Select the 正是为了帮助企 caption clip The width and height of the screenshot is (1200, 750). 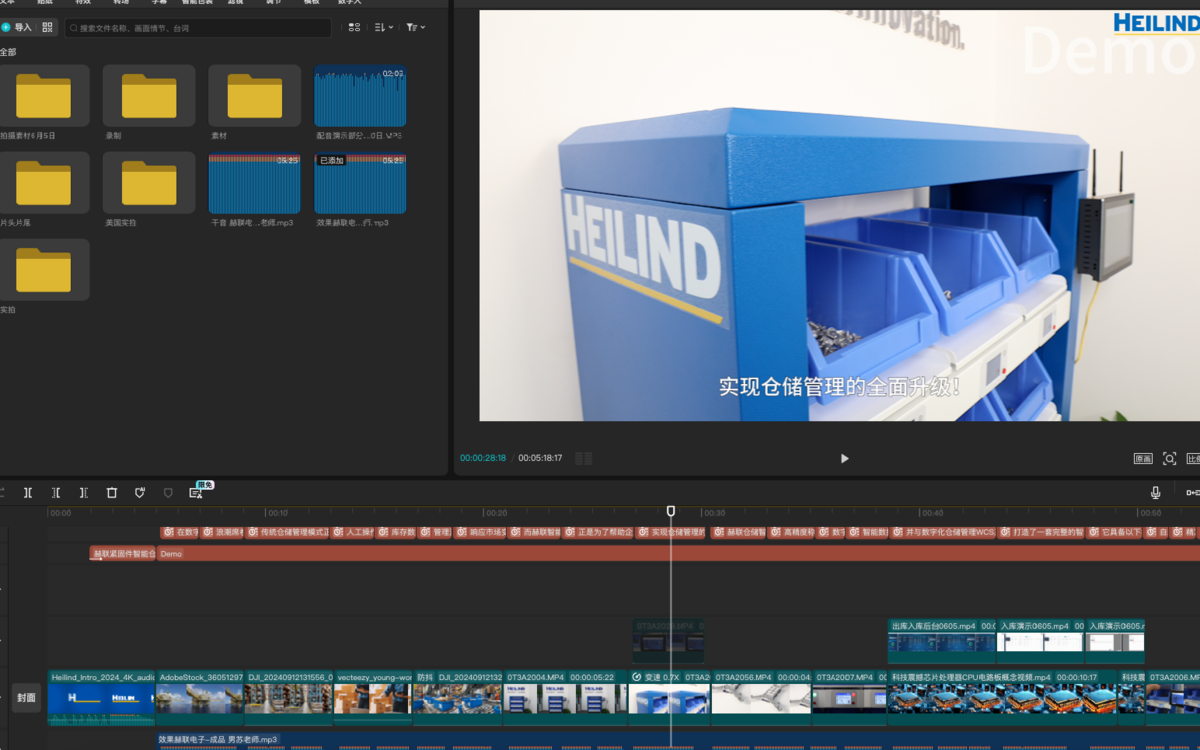click(598, 533)
